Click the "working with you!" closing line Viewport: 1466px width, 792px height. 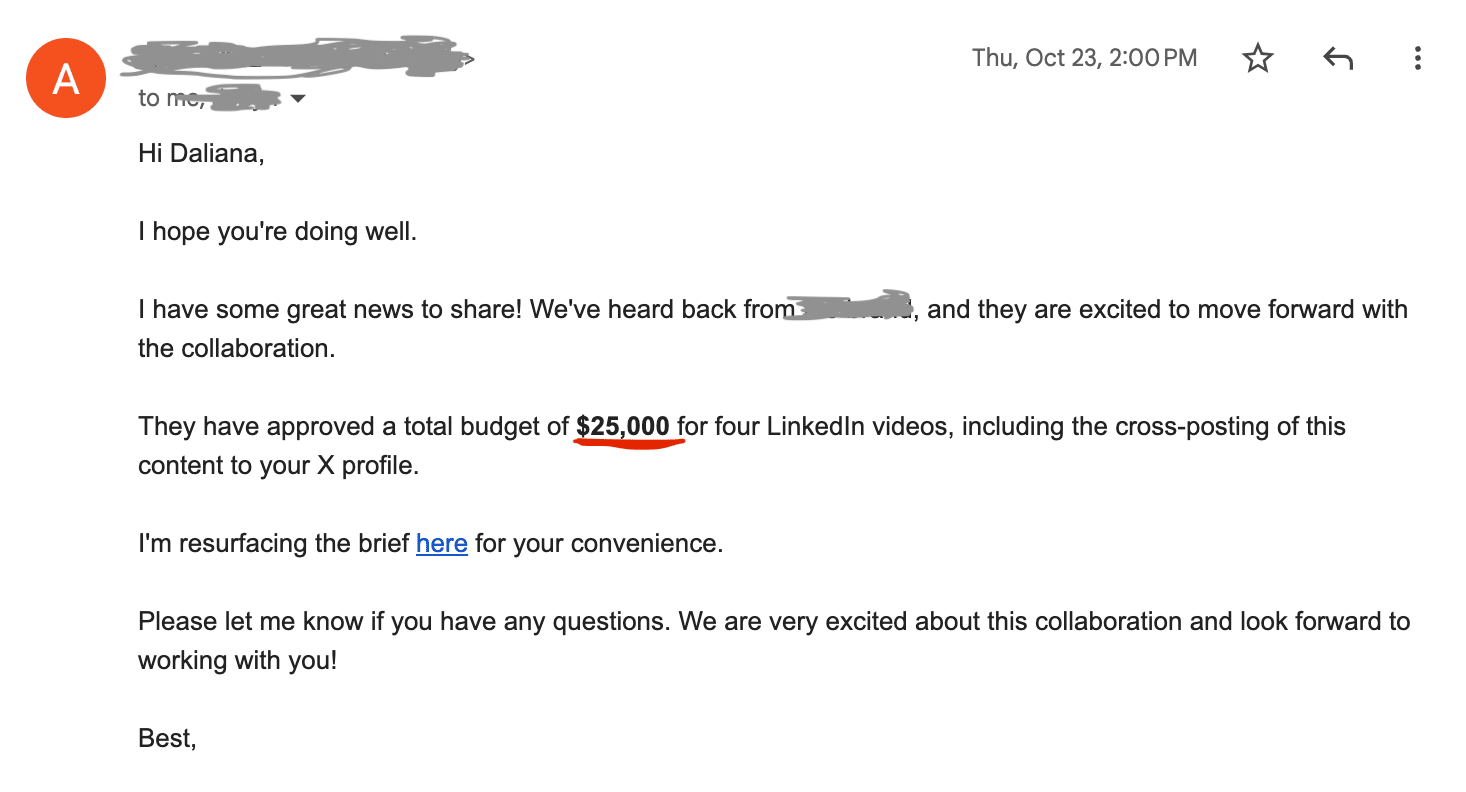pos(237,660)
